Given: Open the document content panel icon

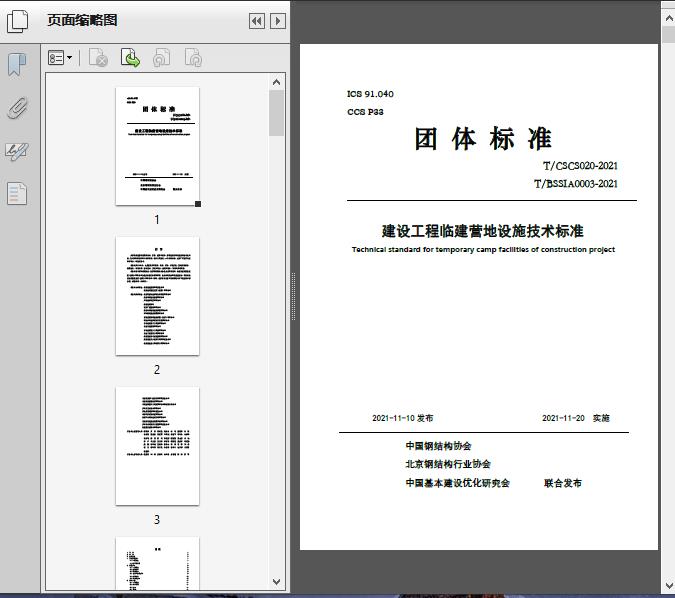Looking at the screenshot, I should [17, 193].
